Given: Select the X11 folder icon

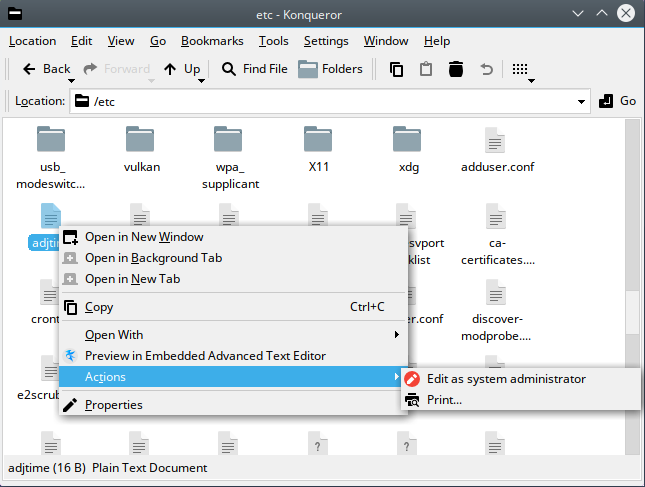Looking at the screenshot, I should pos(318,139).
